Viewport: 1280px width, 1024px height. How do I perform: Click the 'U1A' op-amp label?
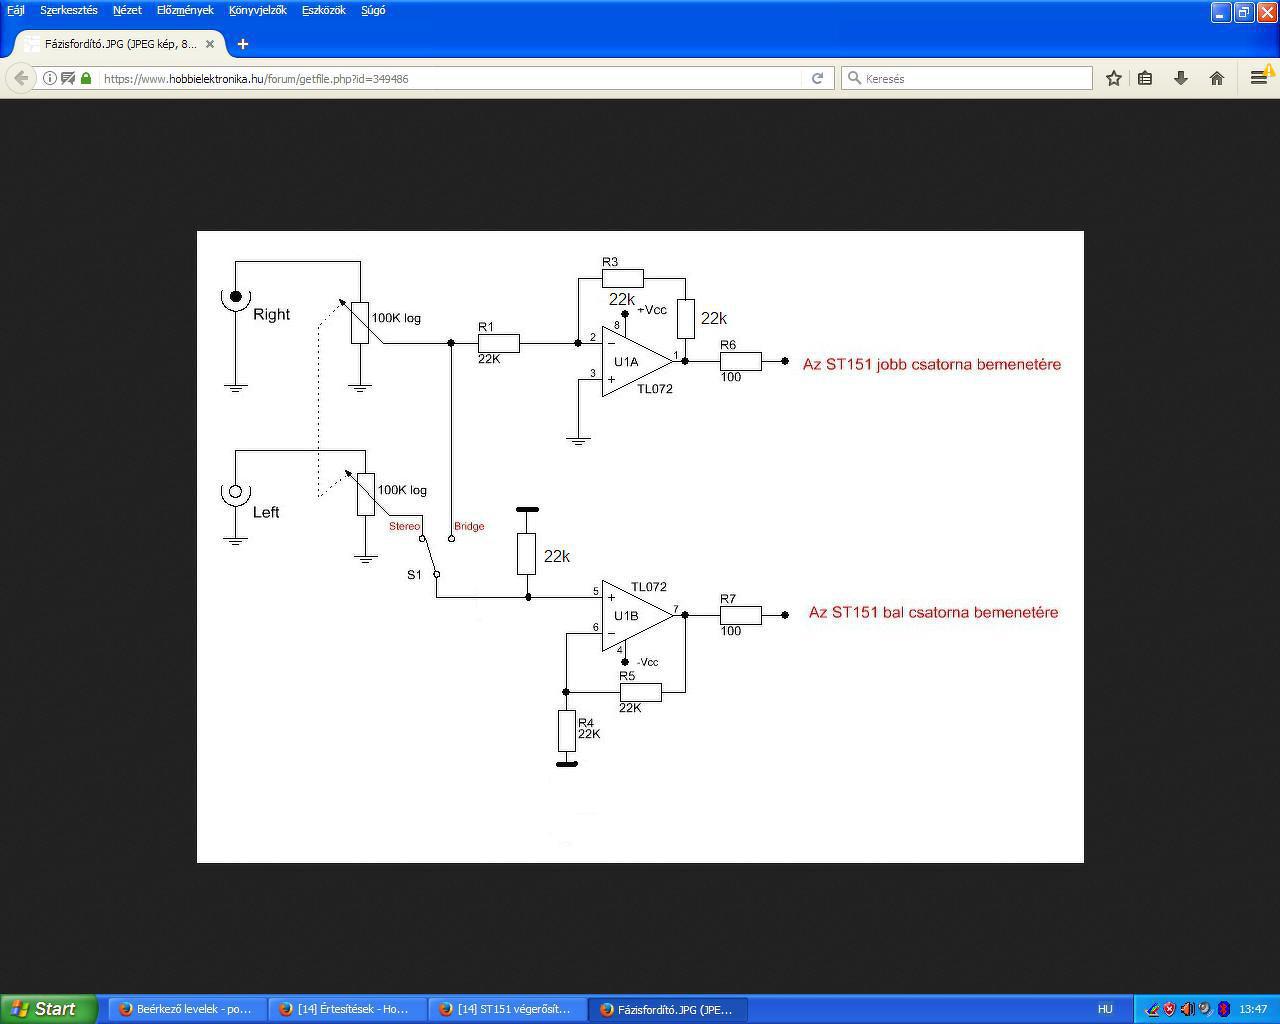[x=626, y=362]
